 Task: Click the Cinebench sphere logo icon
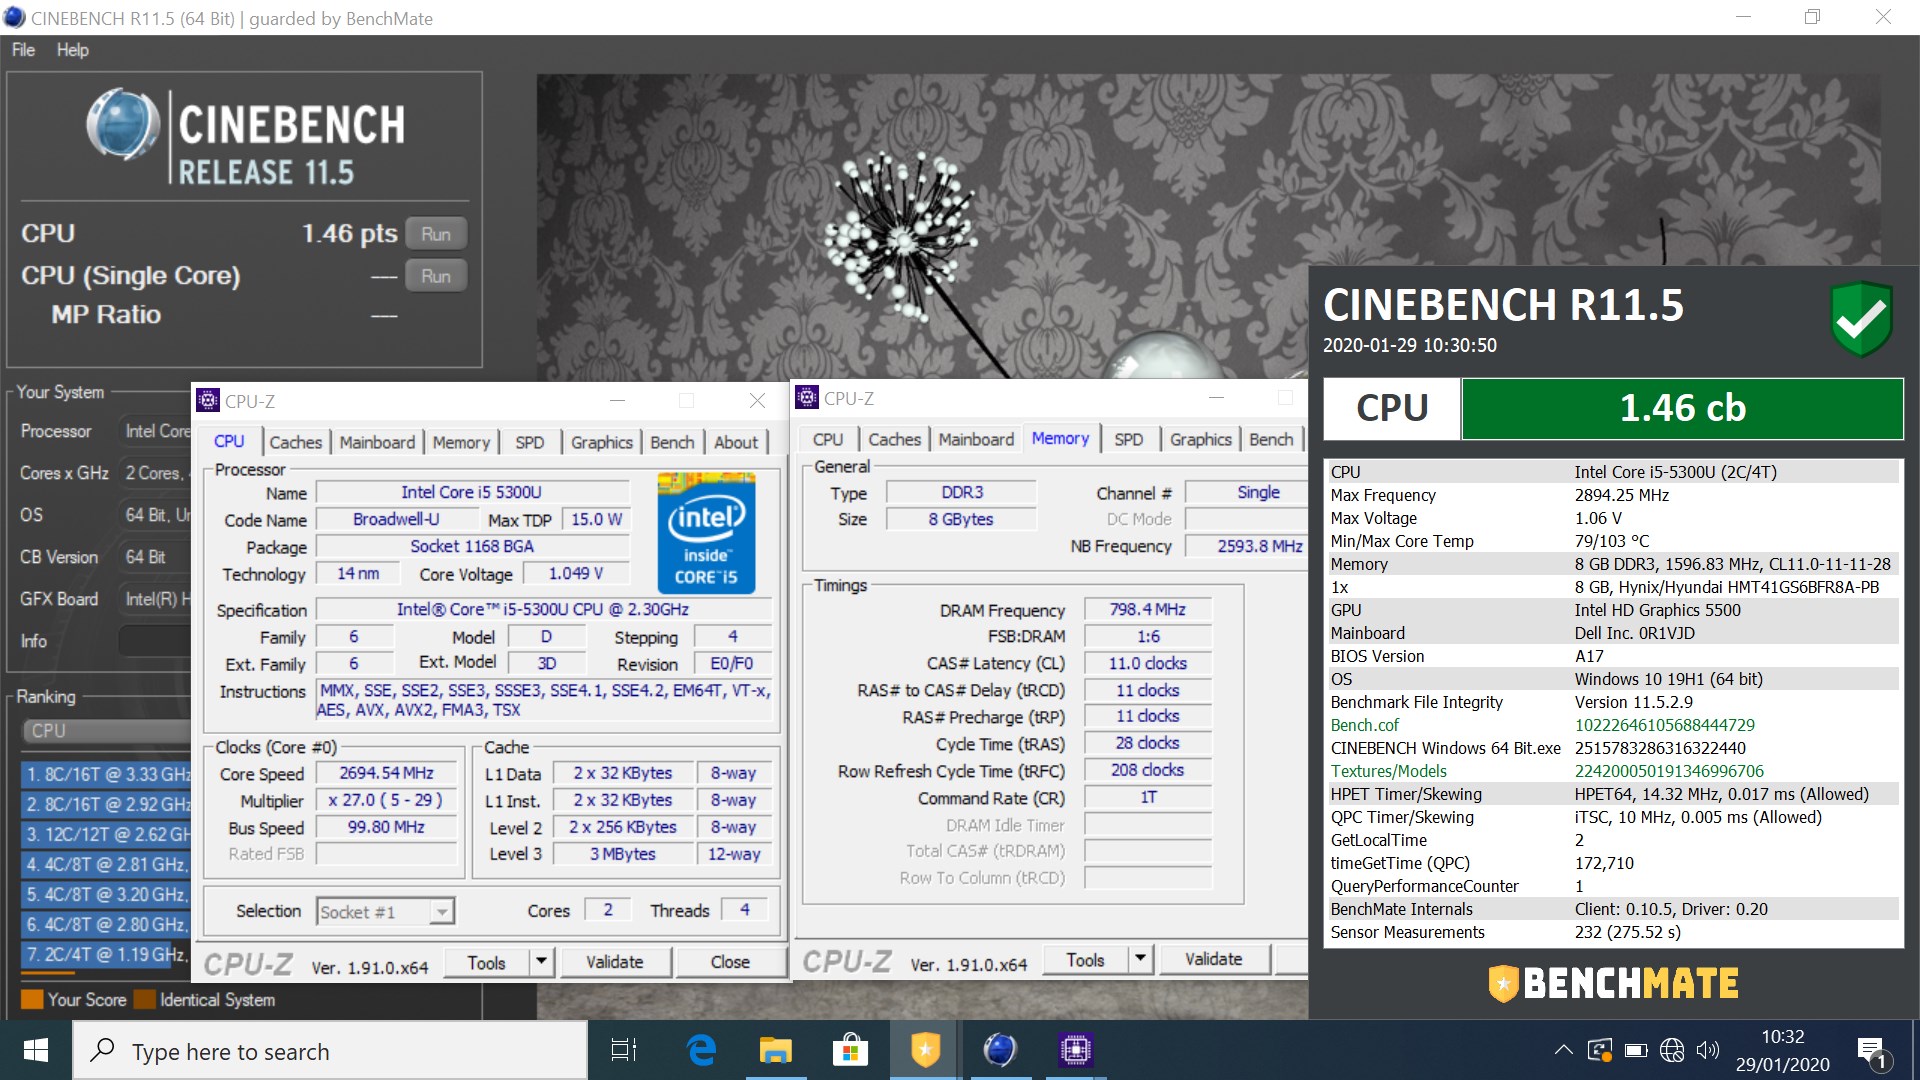click(x=123, y=126)
